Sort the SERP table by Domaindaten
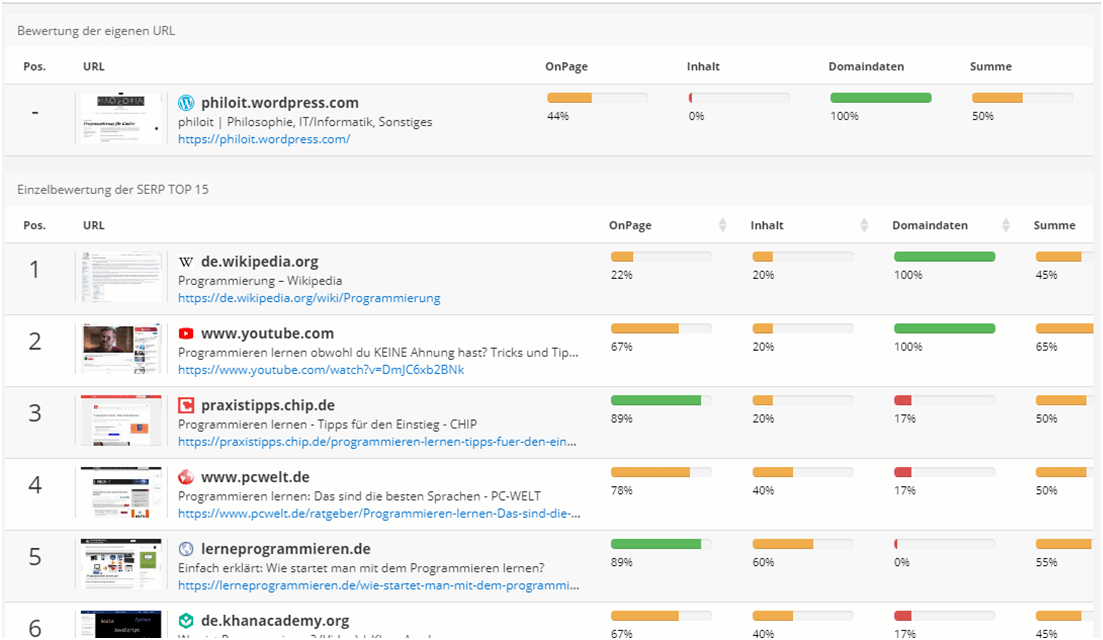 tap(1006, 226)
